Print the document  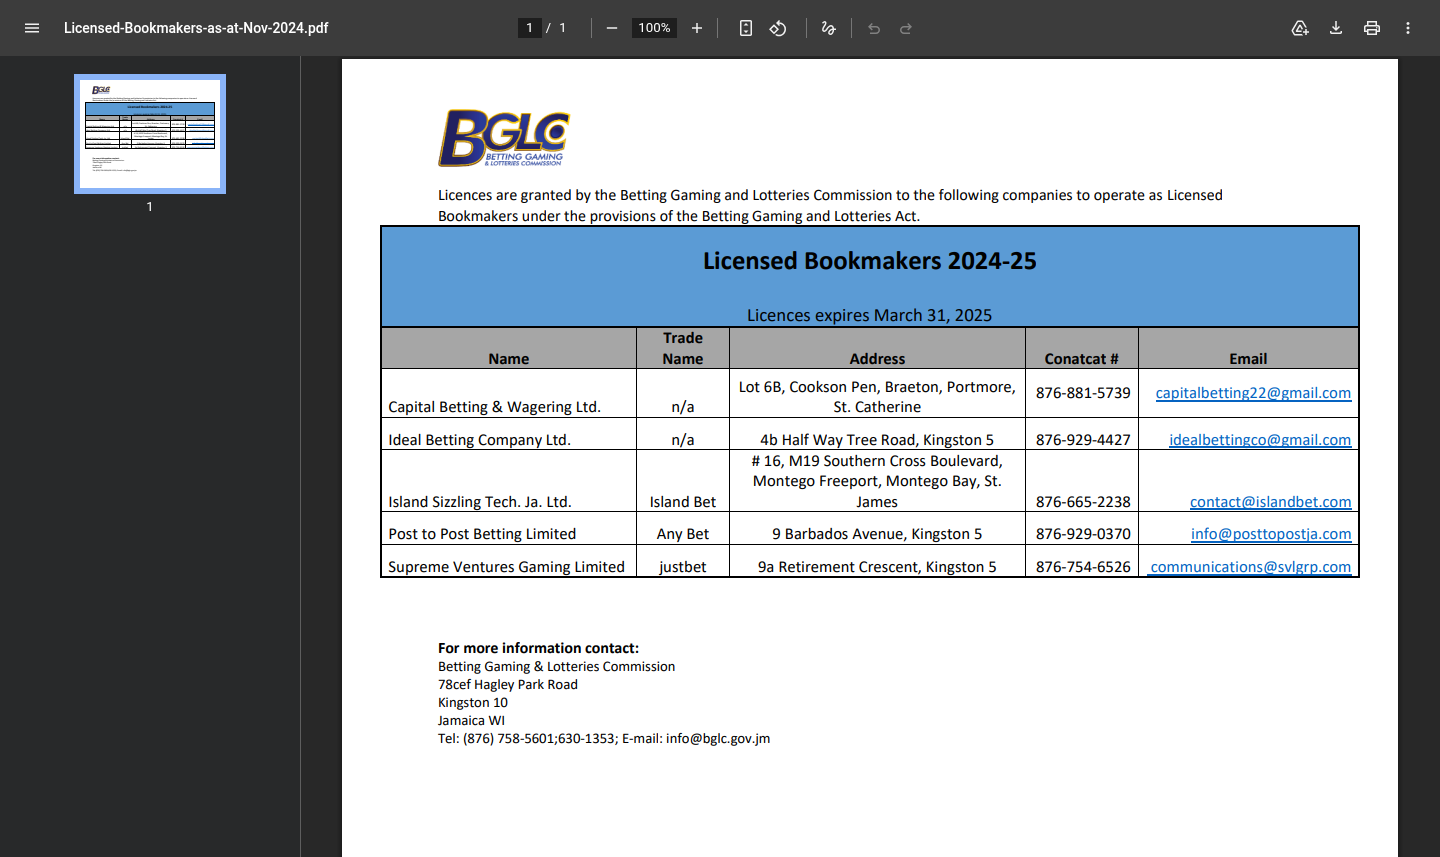pos(1372,28)
